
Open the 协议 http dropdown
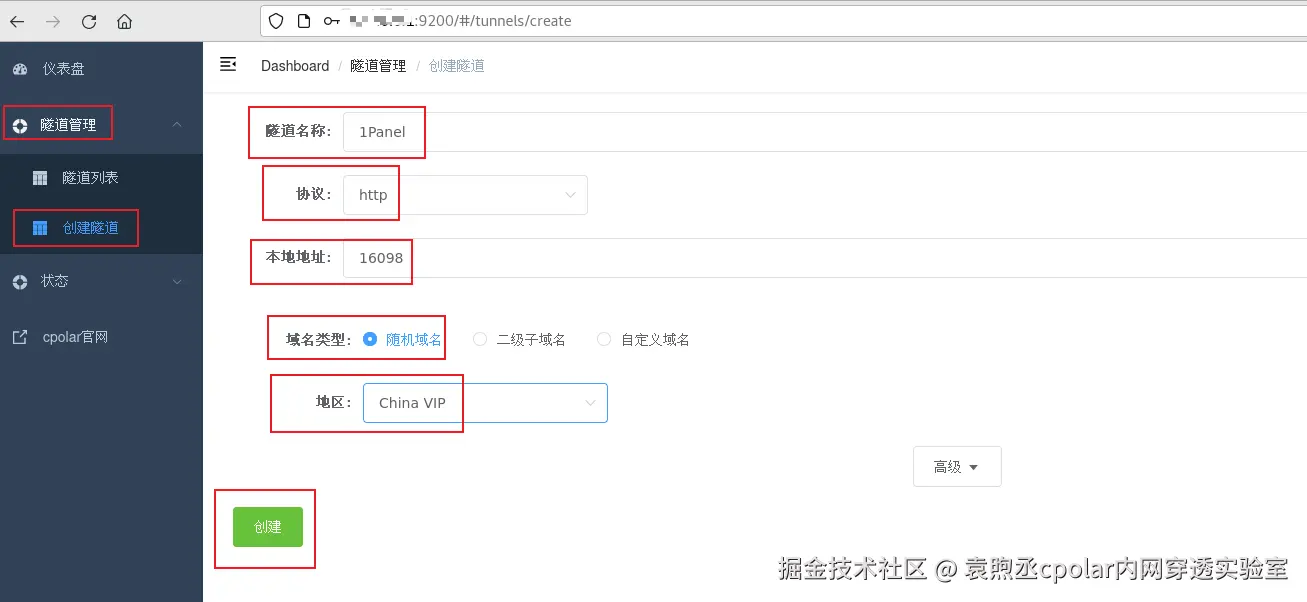465,195
